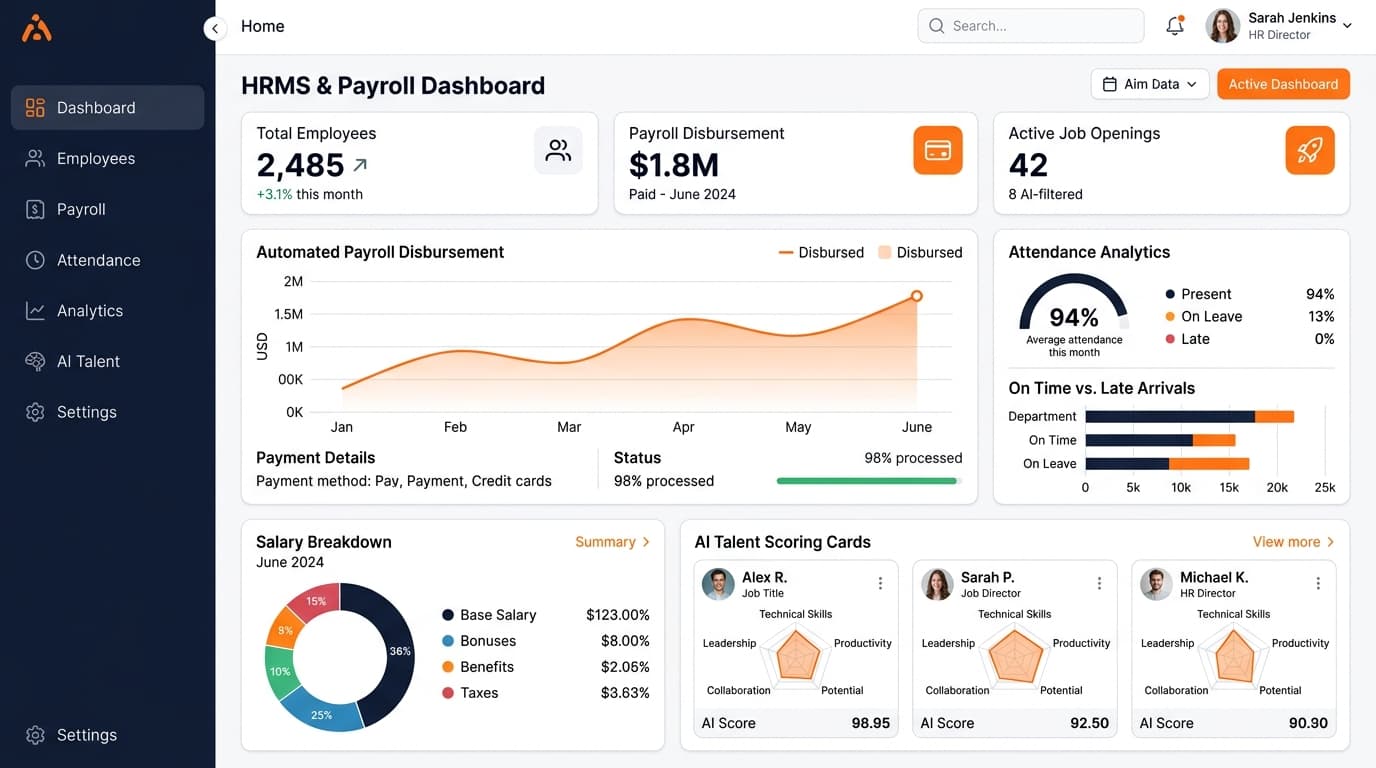
Task: Click the Active Dashboard button
Action: [1283, 84]
